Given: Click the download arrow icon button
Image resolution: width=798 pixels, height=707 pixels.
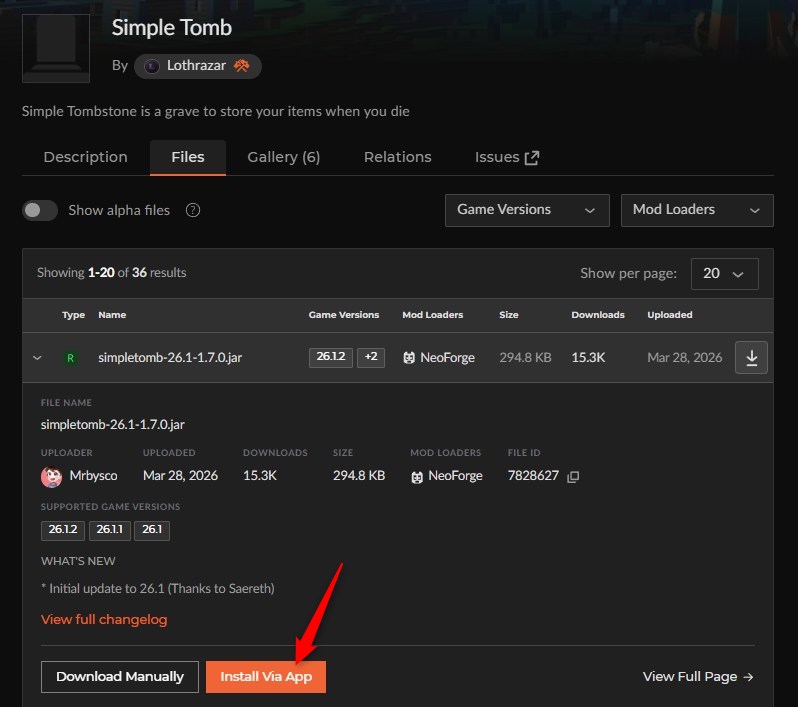Looking at the screenshot, I should [x=751, y=358].
